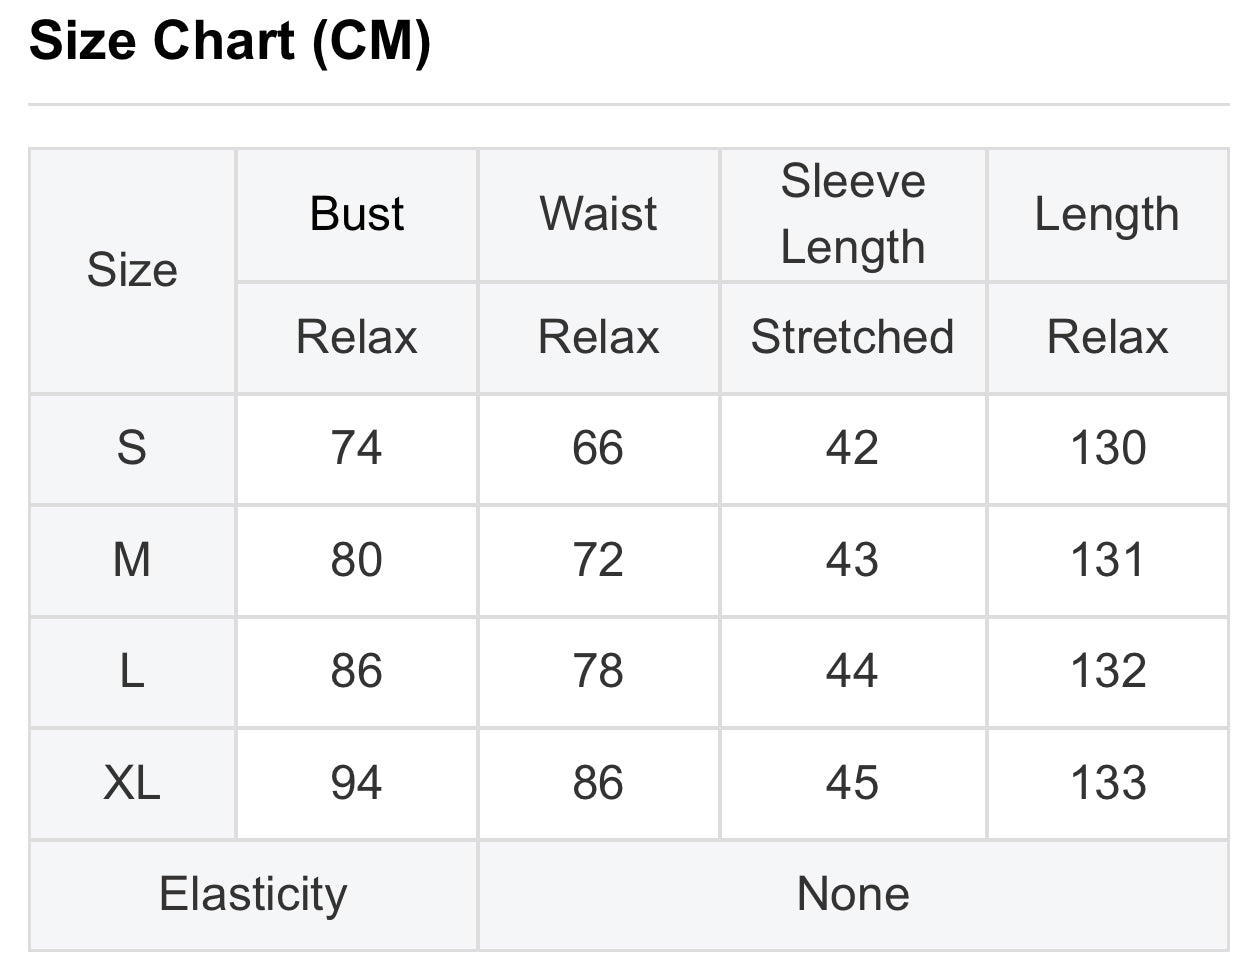
Task: Click the Elasticity row label
Action: (253, 894)
